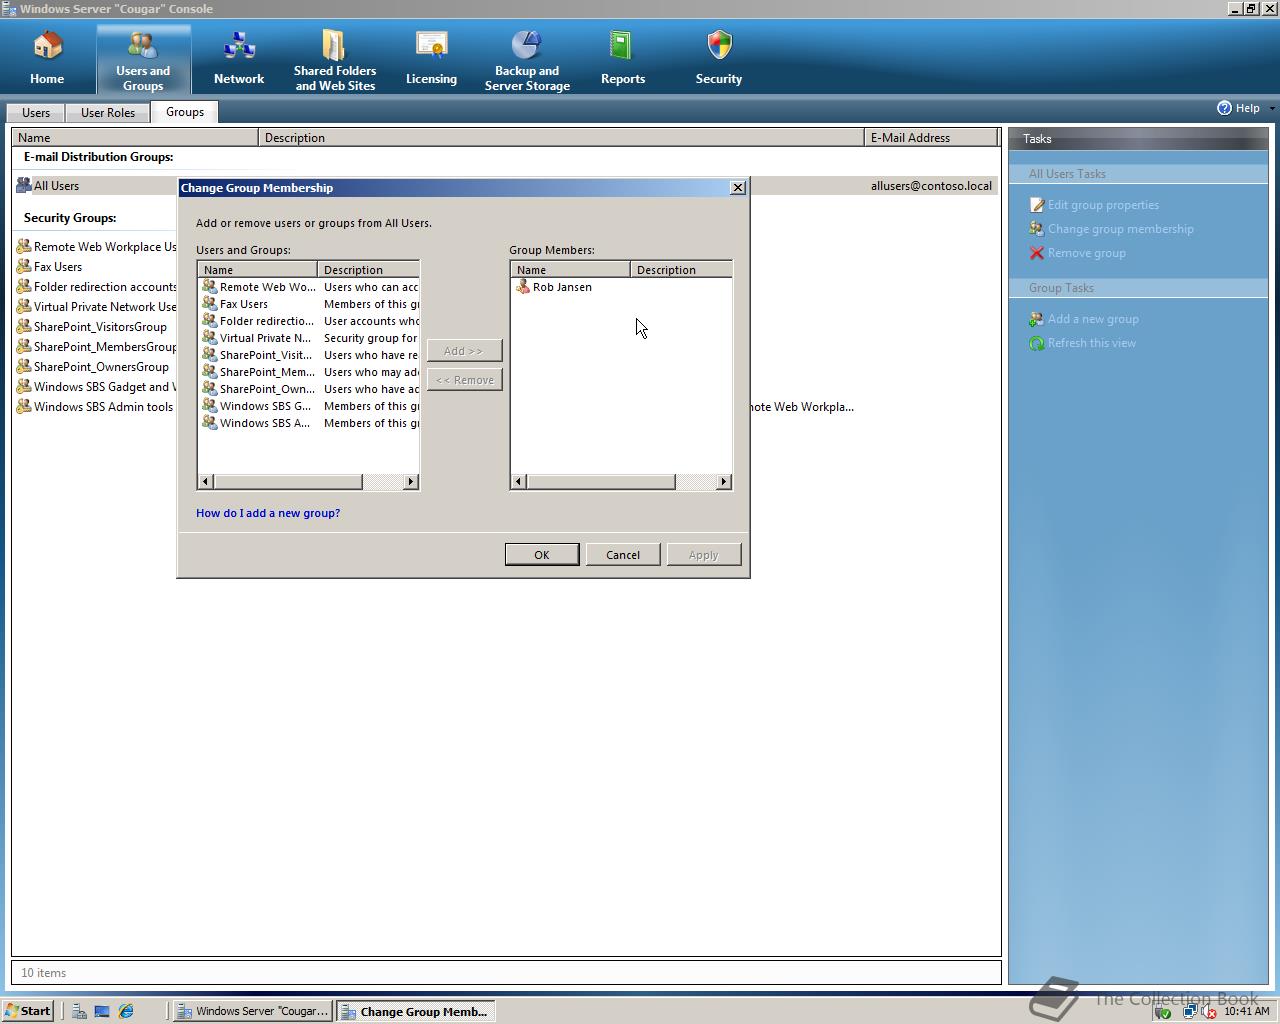Click Remote Web Wo... group icon in dialog
This screenshot has height=1024, width=1280.
pyautogui.click(x=210, y=287)
